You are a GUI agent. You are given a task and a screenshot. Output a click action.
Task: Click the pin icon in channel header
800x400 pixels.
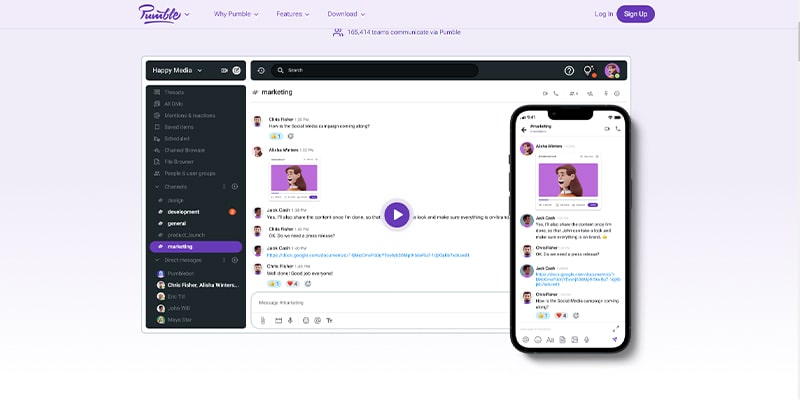(x=606, y=93)
